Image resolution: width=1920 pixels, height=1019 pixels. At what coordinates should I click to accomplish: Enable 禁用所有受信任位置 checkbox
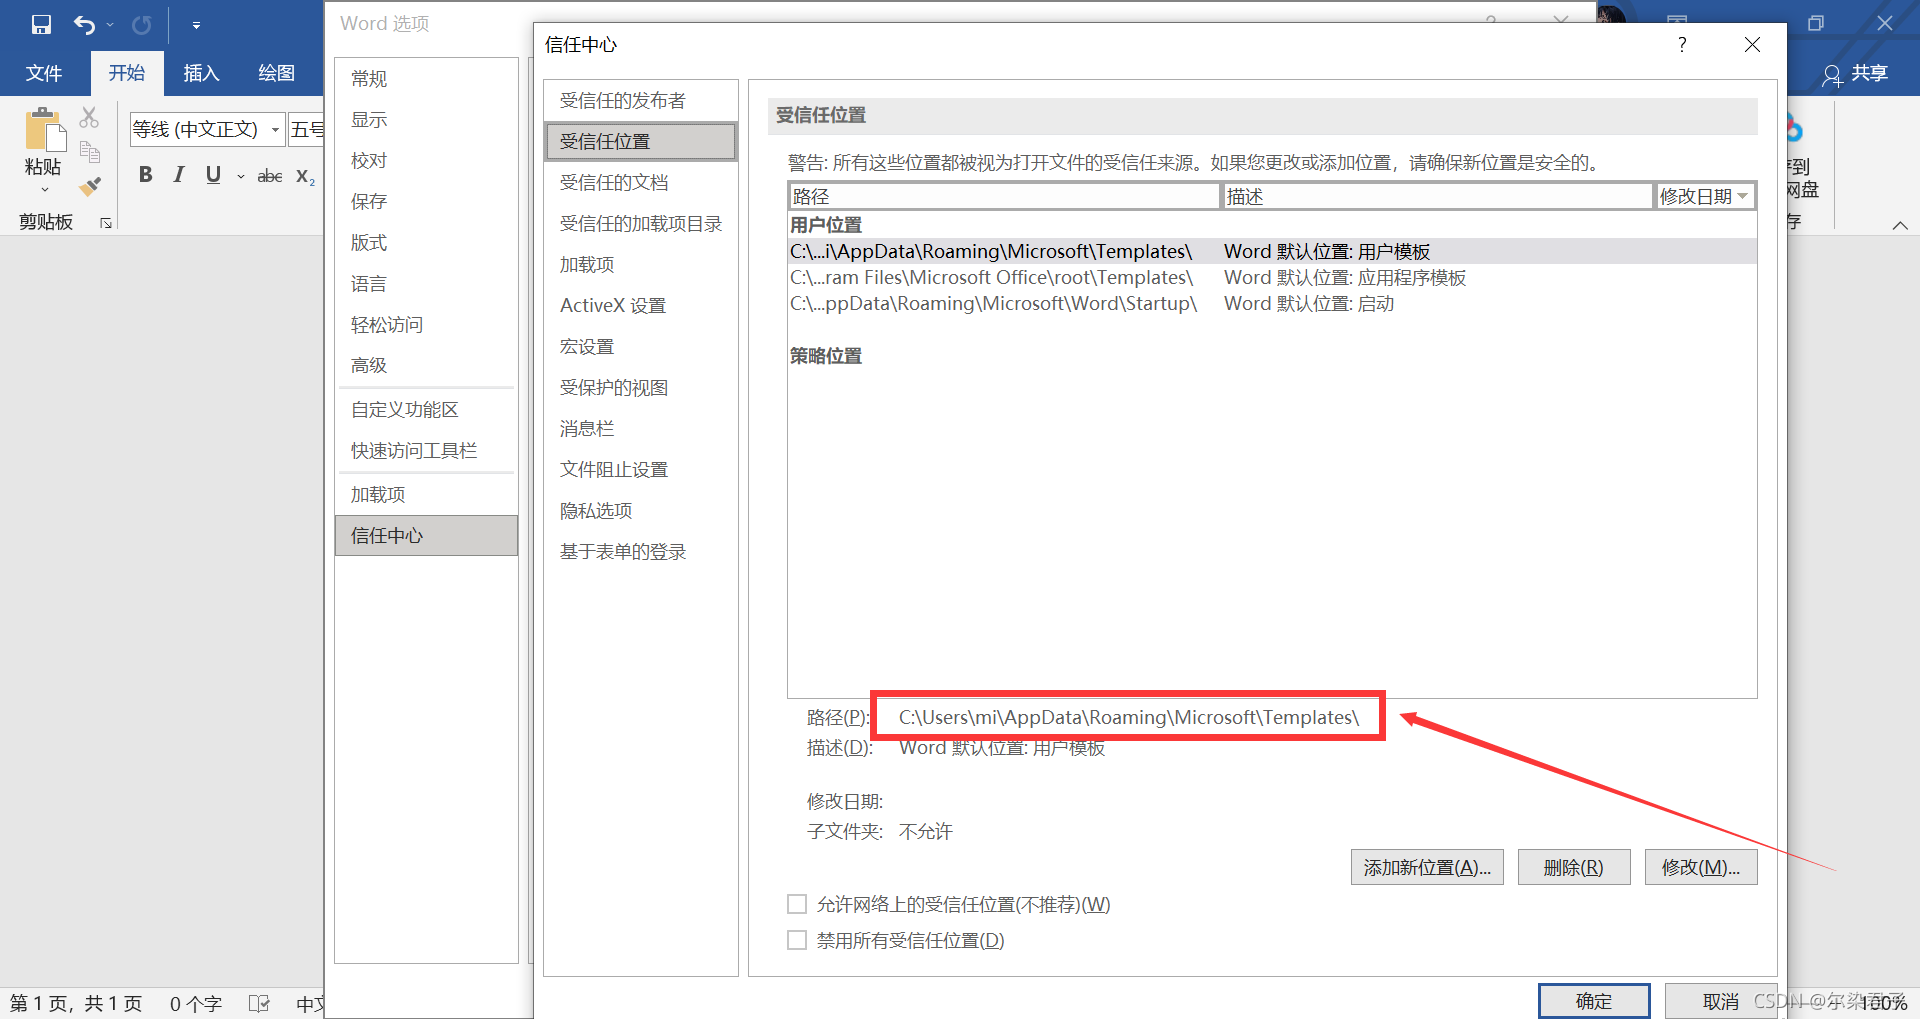(x=797, y=940)
